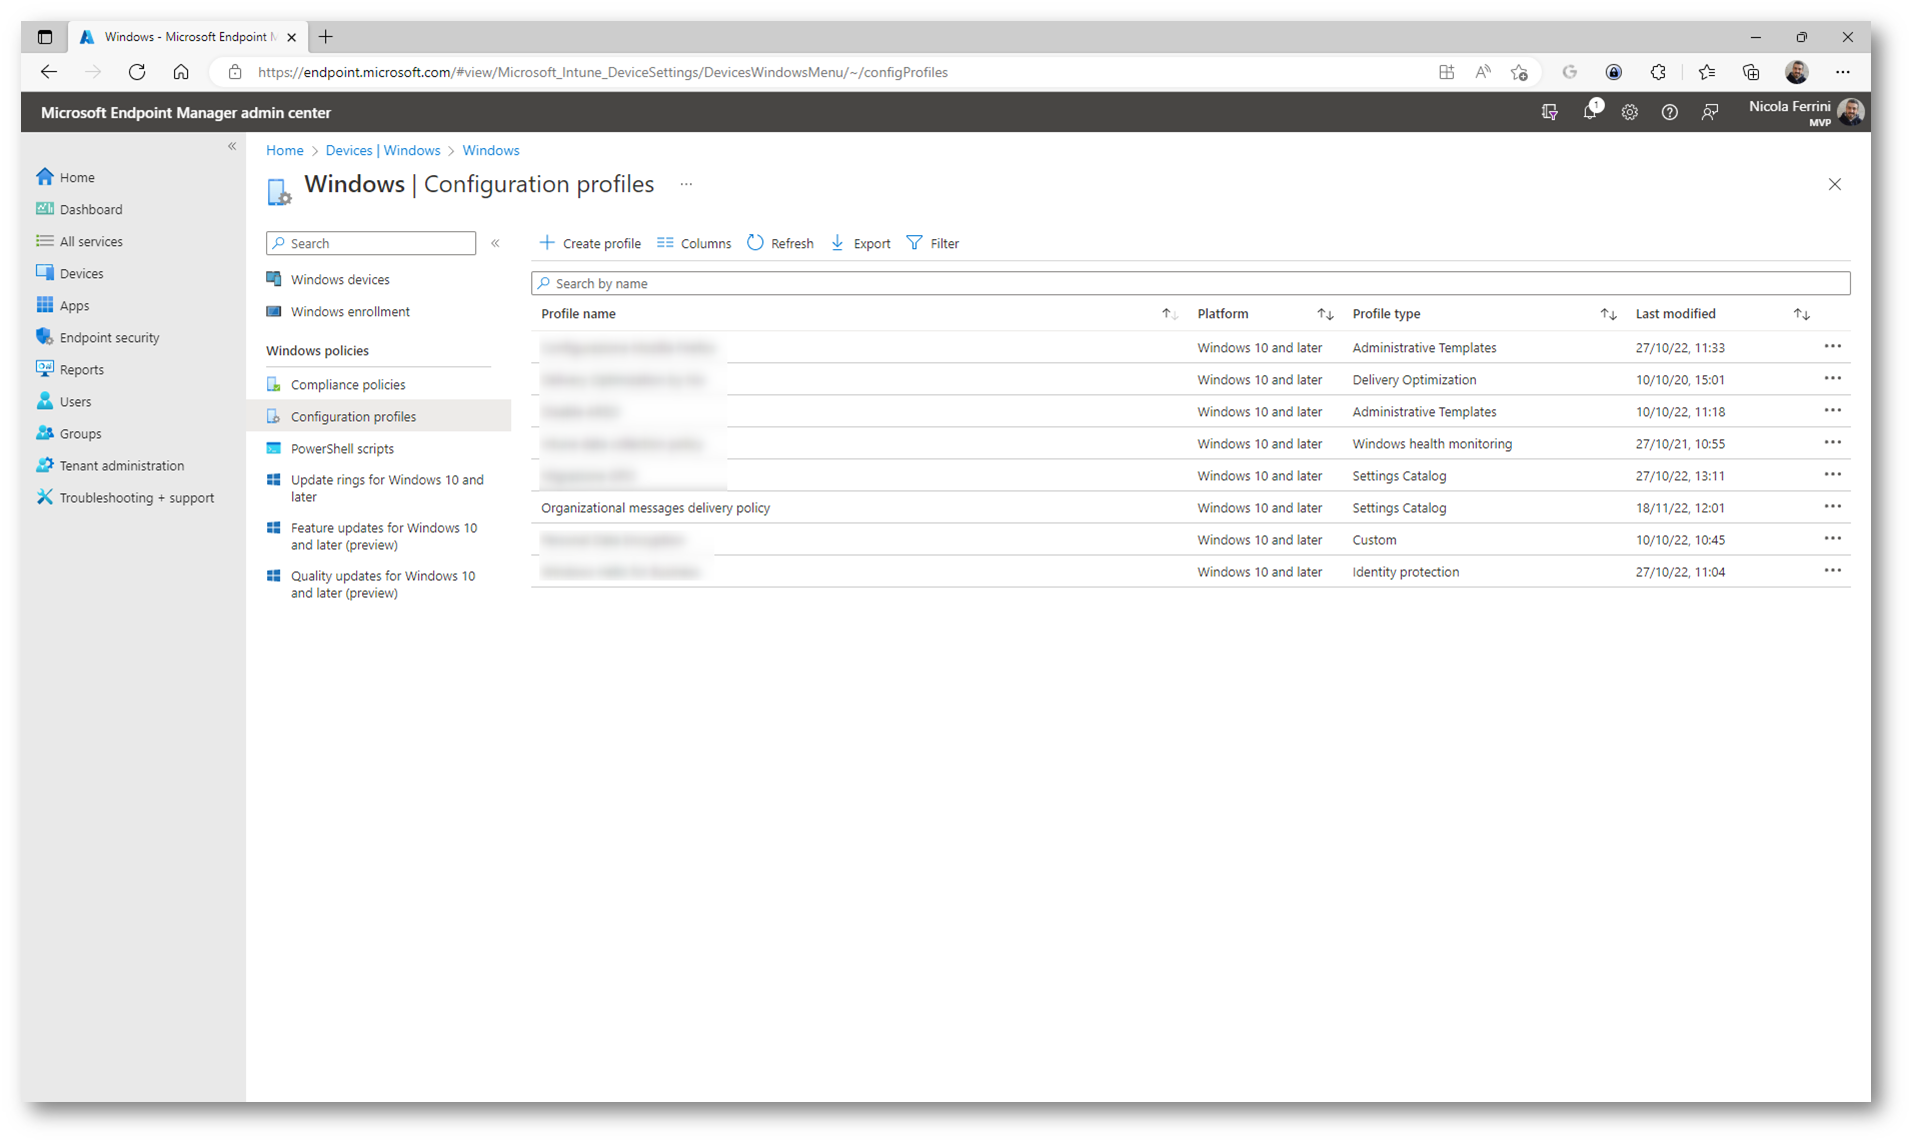Screen dimensions: 1913x1144
Task: Go to Home breadcrumb link
Action: [x=284, y=150]
